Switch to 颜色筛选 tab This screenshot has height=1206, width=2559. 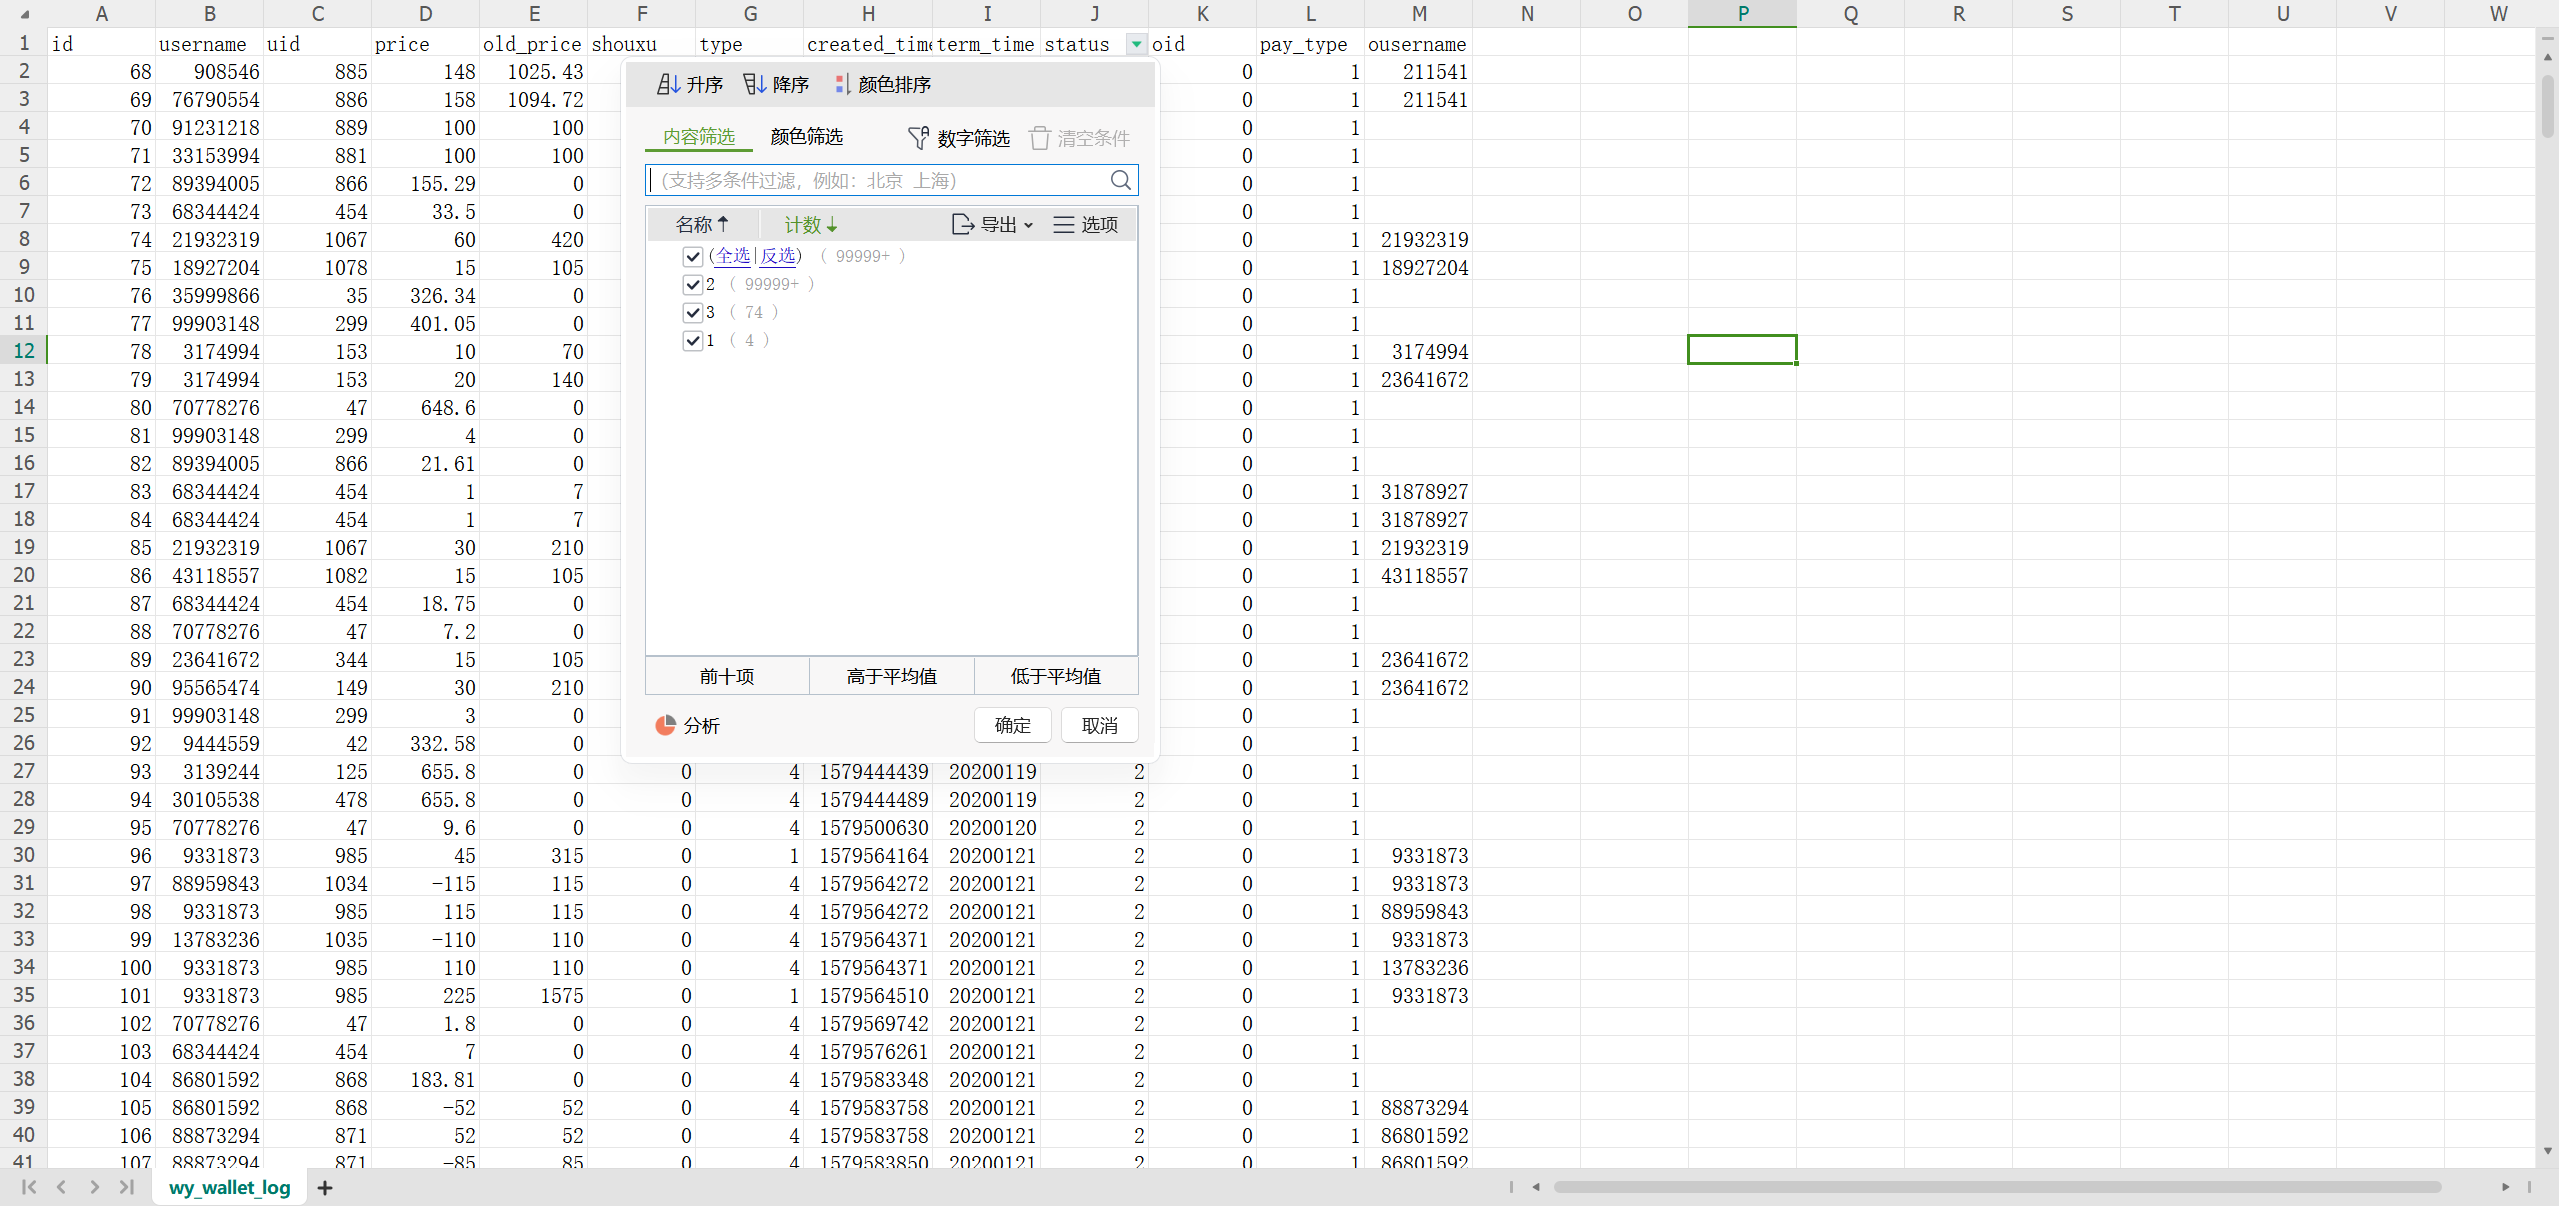tap(807, 137)
